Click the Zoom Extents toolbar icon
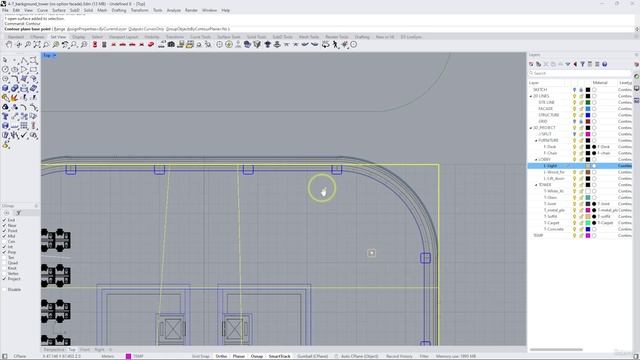 point(37,44)
